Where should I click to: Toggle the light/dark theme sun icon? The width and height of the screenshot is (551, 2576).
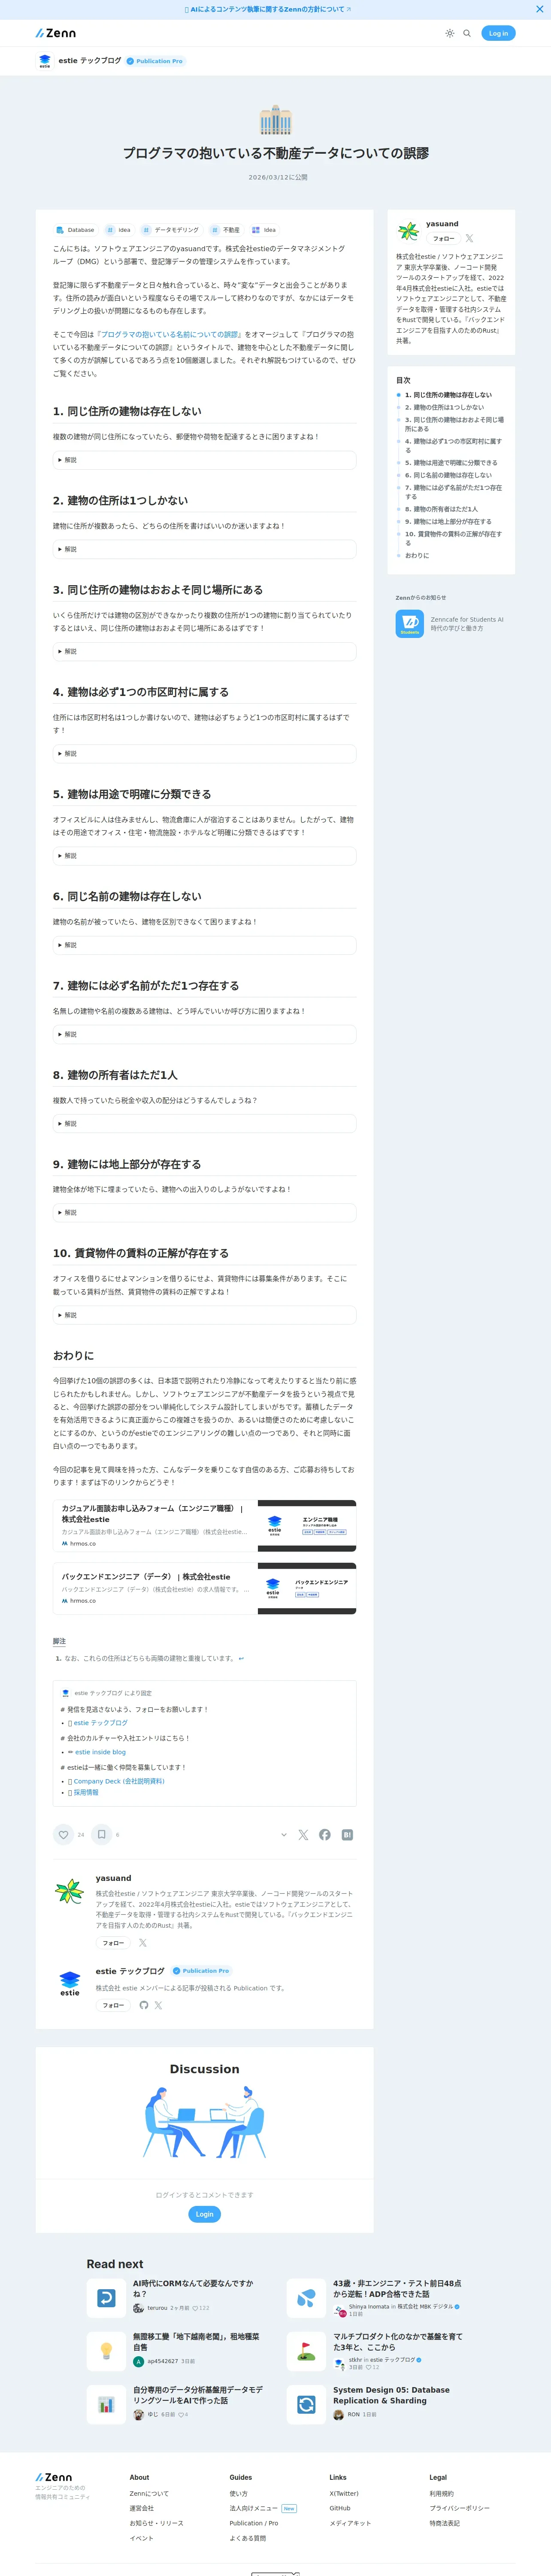[x=450, y=33]
